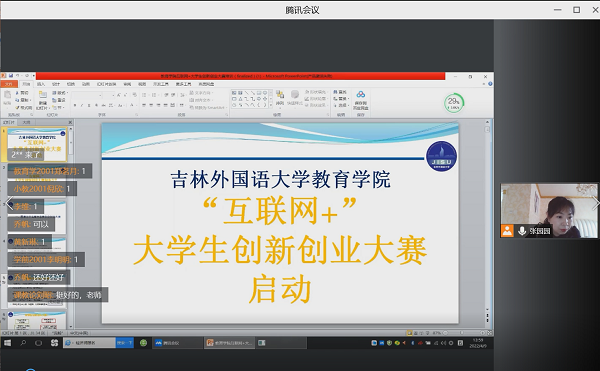
Task: Expand the font name combo box
Action: pos(101,95)
